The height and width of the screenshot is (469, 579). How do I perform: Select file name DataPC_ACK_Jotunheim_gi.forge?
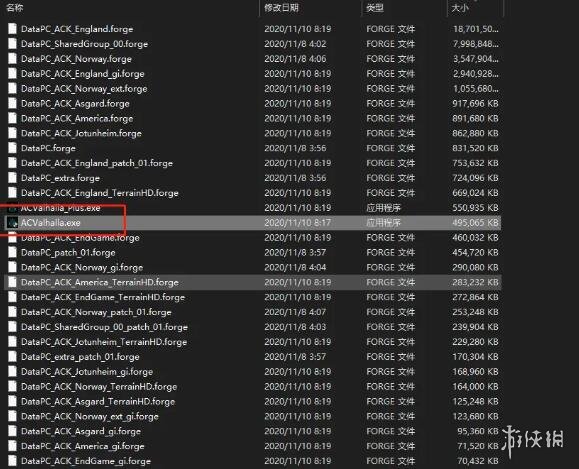pyautogui.click(x=87, y=372)
